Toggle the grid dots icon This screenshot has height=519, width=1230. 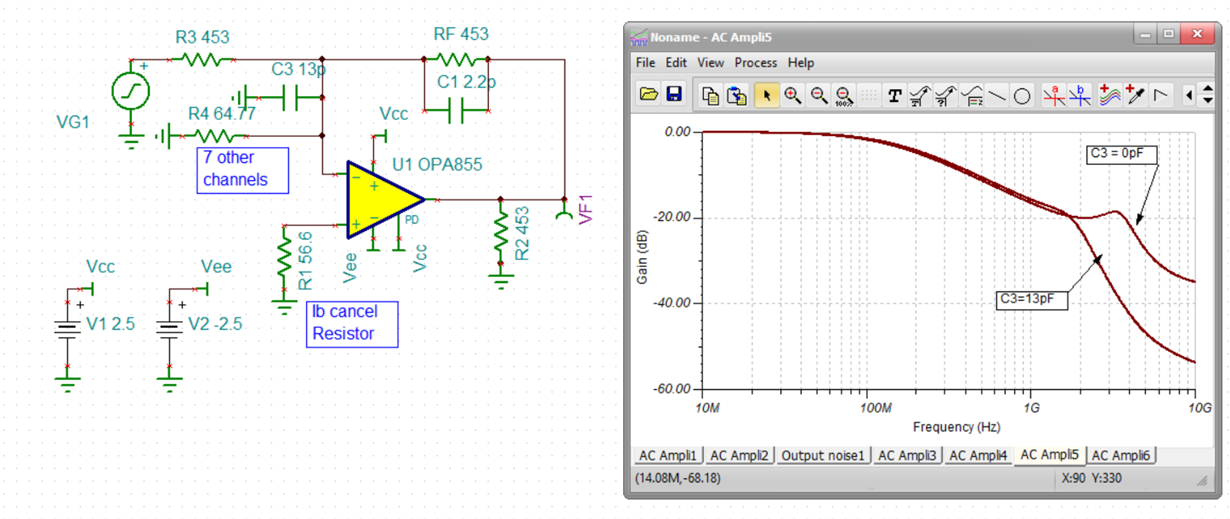pos(869,95)
